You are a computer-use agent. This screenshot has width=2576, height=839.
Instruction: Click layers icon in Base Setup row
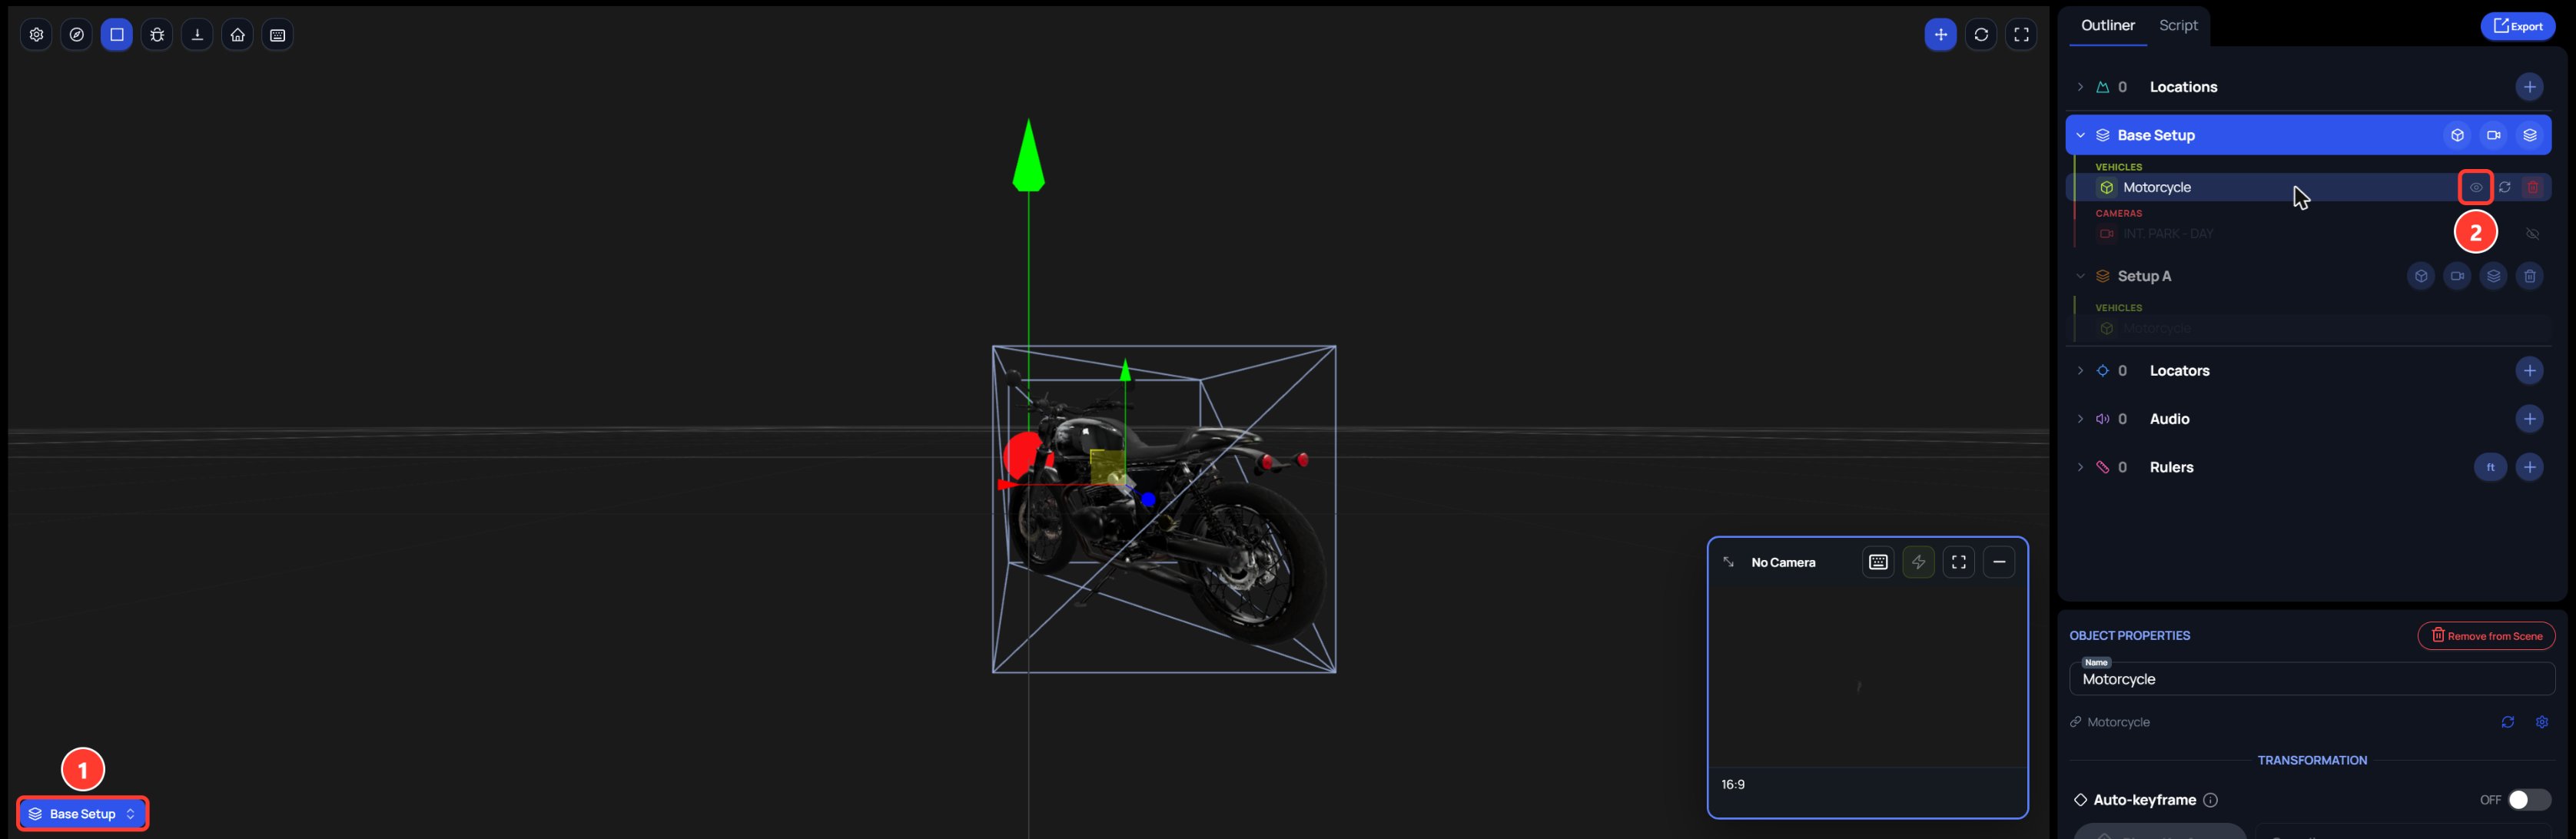2530,135
